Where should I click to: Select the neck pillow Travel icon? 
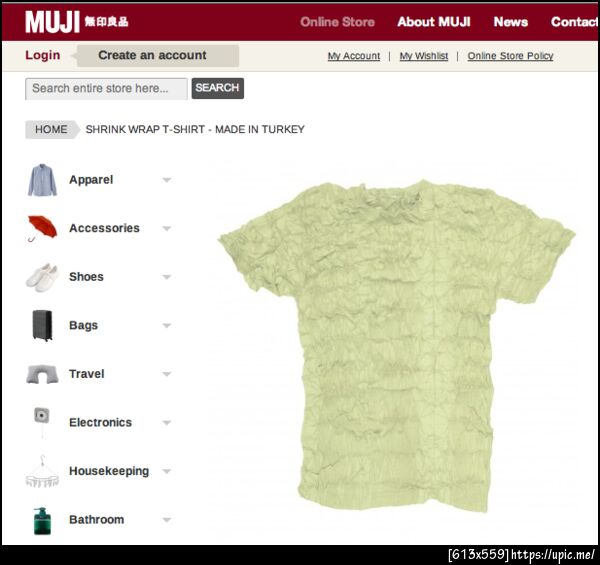[x=42, y=374]
